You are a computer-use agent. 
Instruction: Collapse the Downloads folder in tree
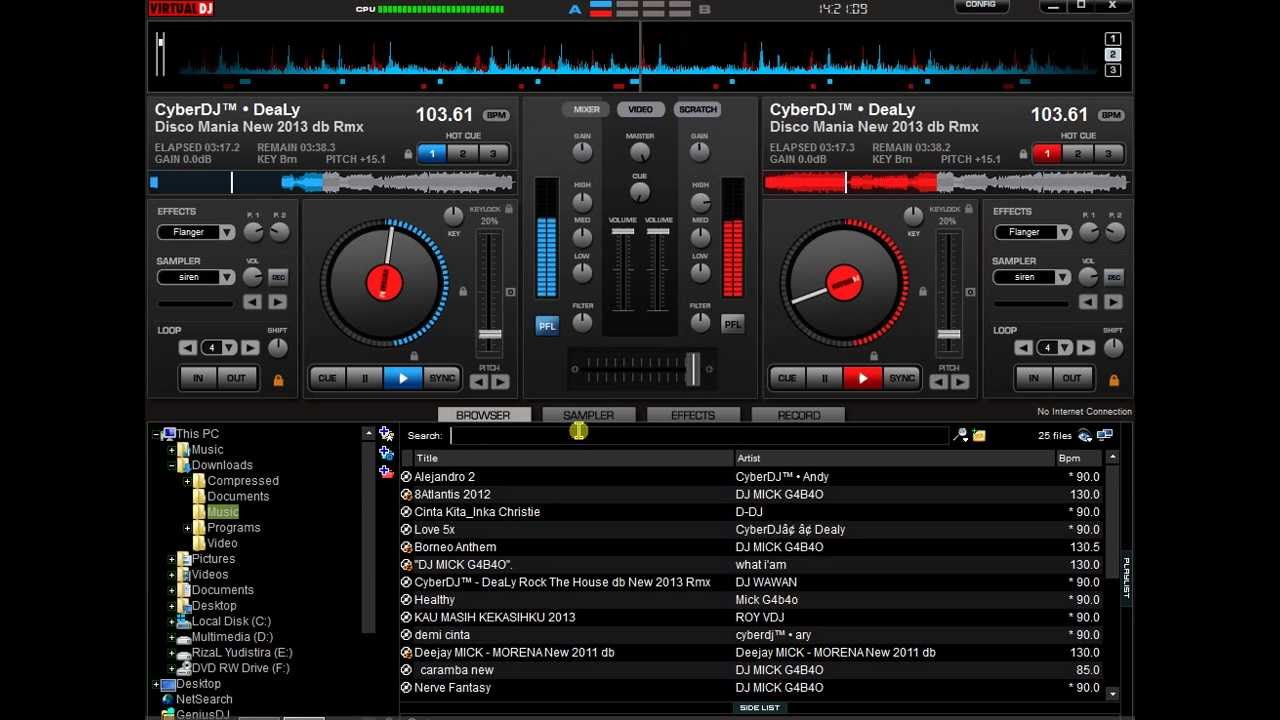172,466
